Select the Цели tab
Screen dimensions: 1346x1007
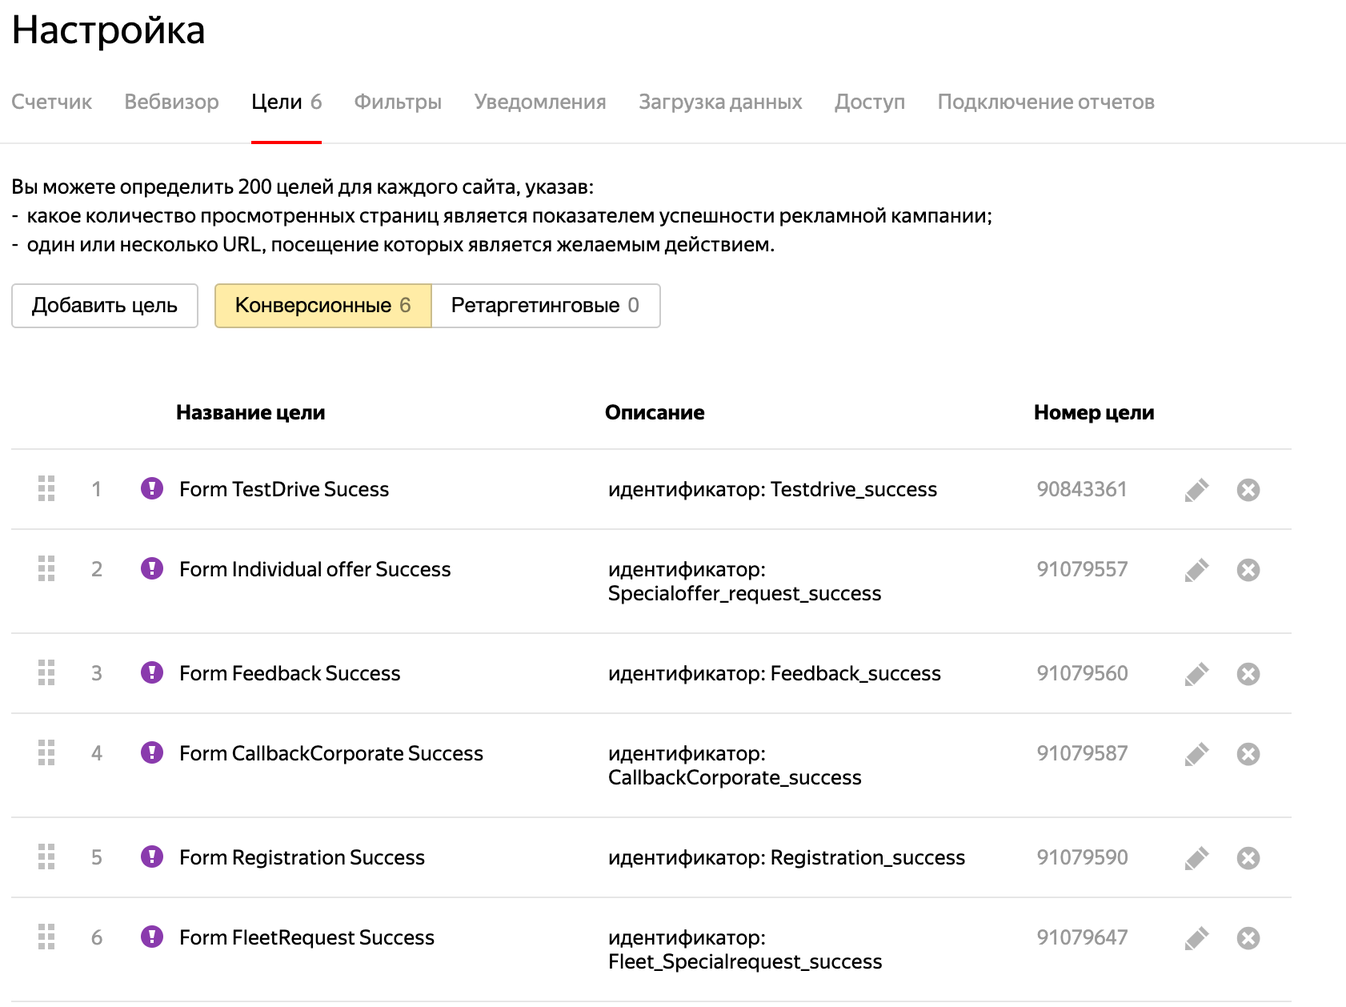point(286,102)
